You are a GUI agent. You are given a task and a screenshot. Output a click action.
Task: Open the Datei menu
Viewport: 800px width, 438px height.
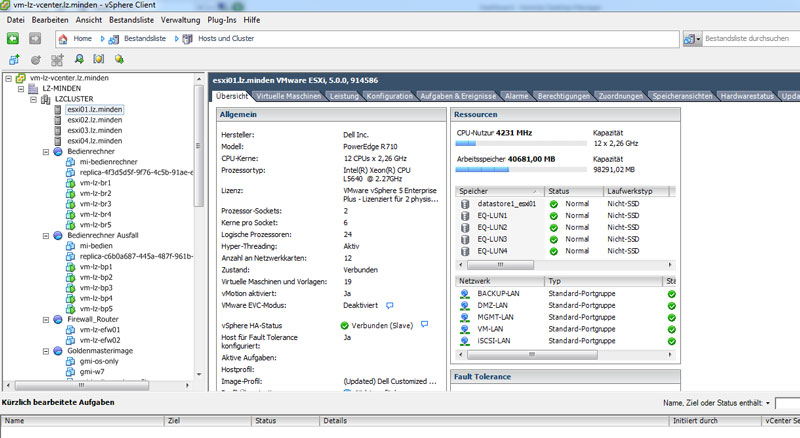pyautogui.click(x=15, y=20)
